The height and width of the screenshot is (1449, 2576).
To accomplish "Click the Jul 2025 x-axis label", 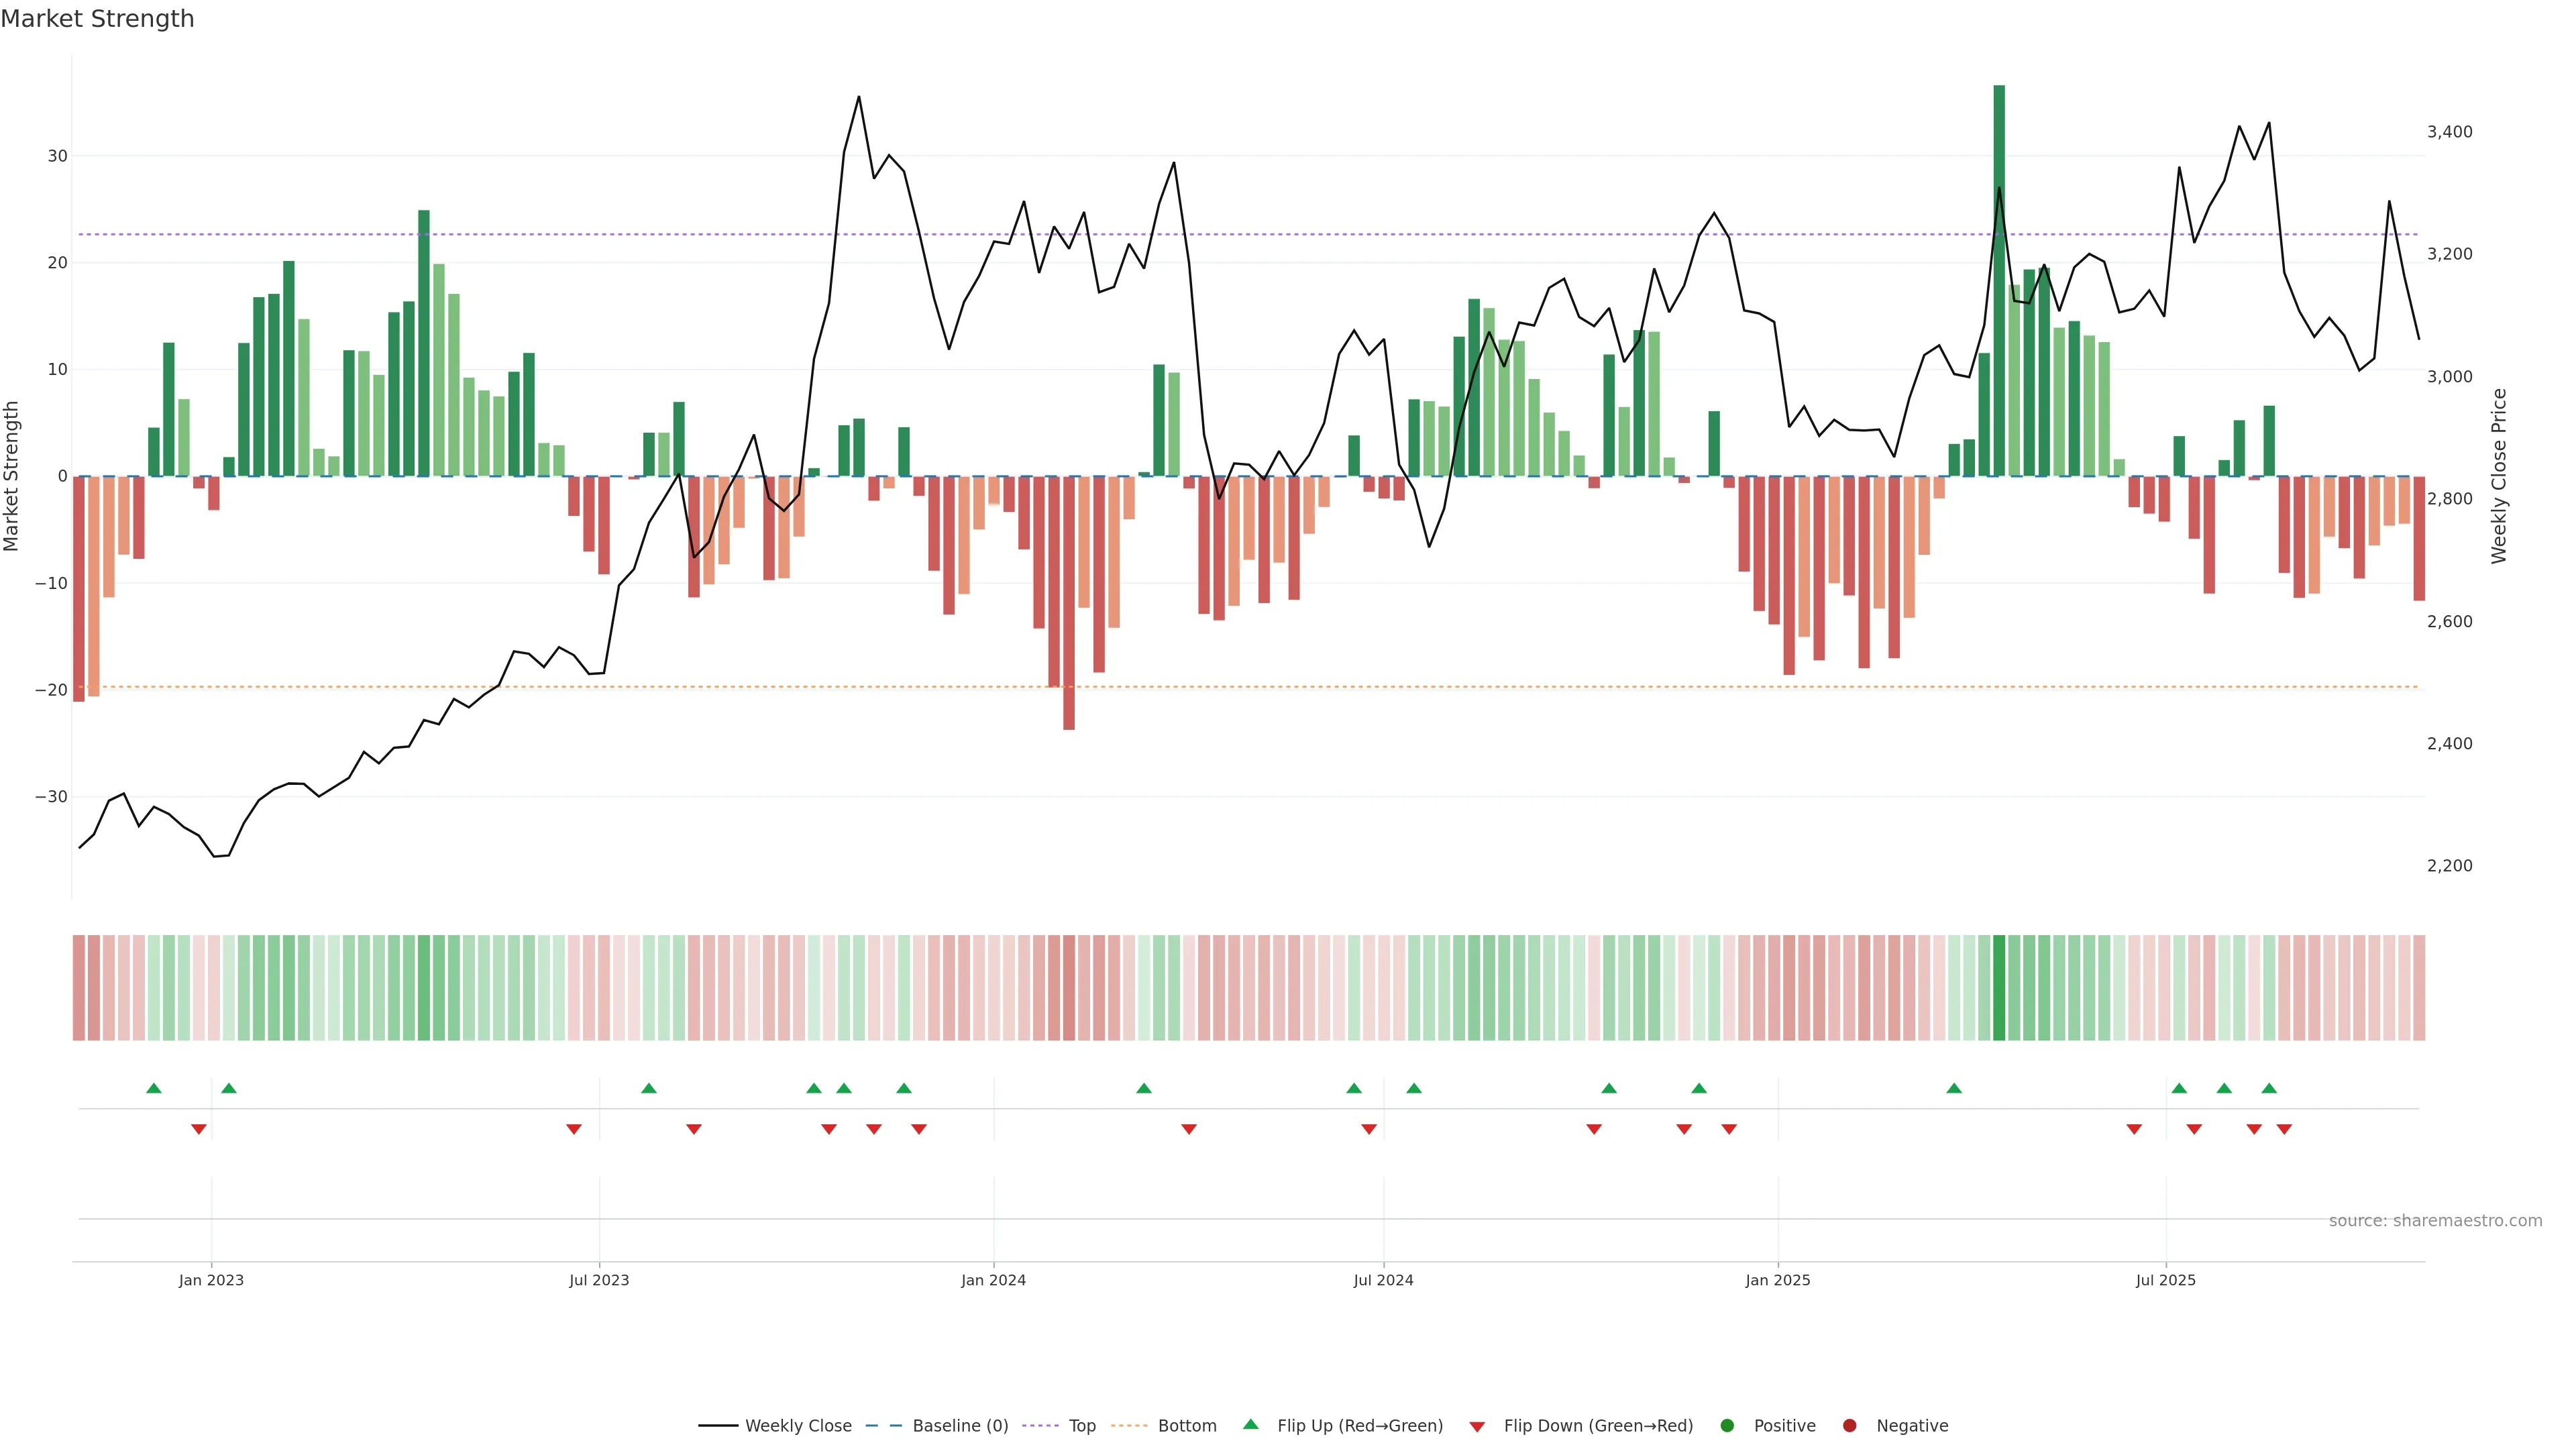I will [2165, 1280].
